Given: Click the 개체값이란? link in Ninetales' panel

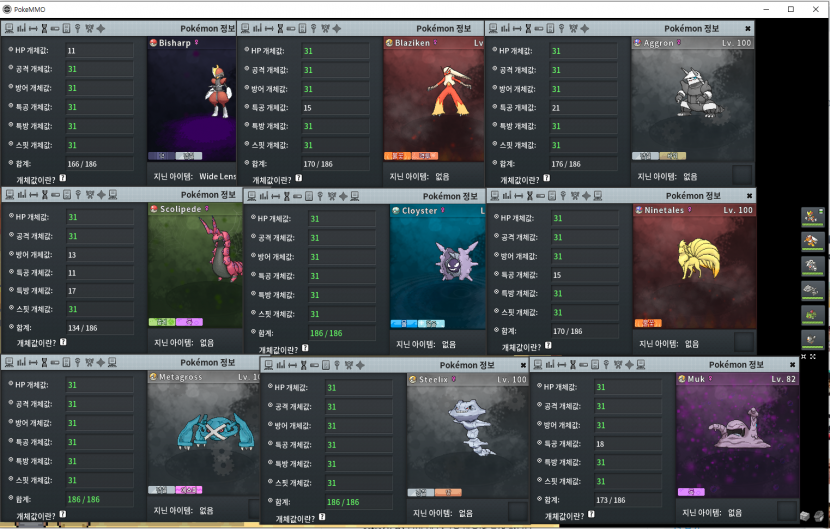Looking at the screenshot, I should coord(520,348).
